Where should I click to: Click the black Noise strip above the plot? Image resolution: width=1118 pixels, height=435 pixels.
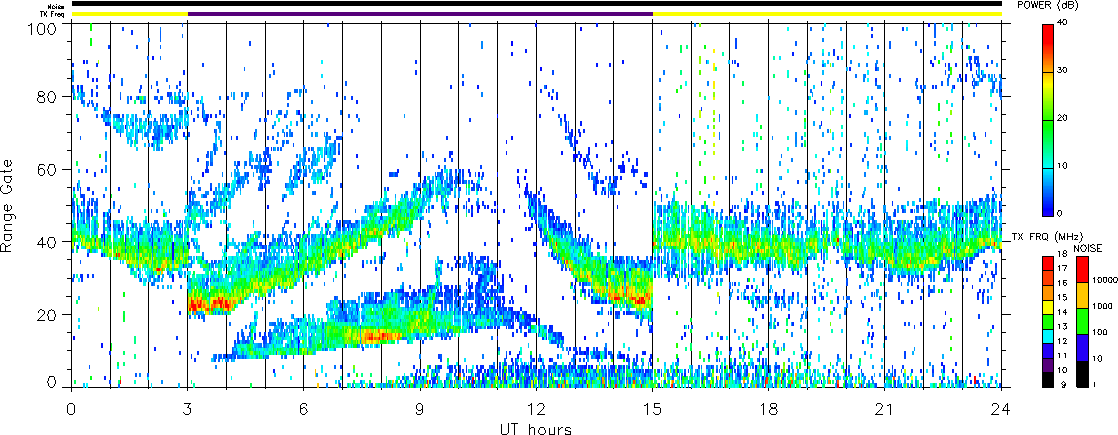click(x=536, y=4)
